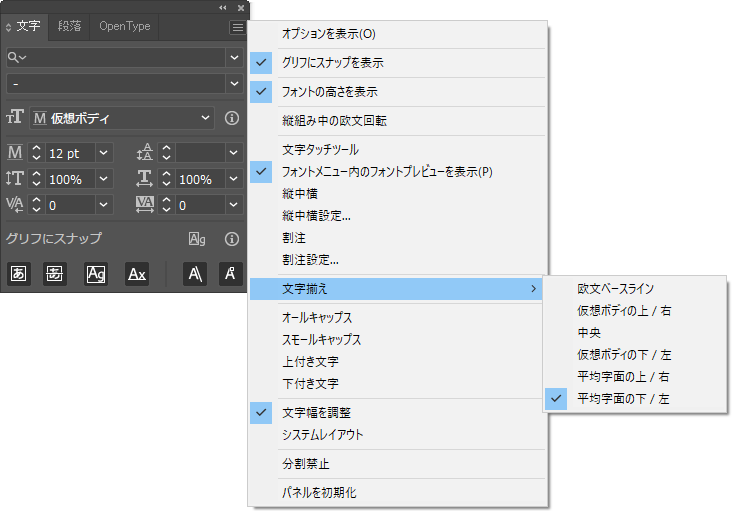Image resolution: width=732 pixels, height=511 pixels.
Task: Click the first snap-to-glyph あ button
Action: 19,273
